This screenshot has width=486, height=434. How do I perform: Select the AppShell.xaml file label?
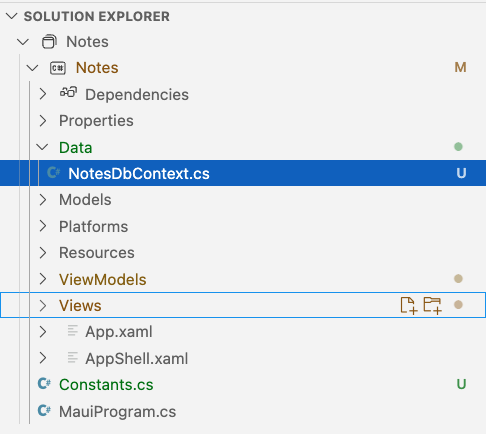(137, 359)
